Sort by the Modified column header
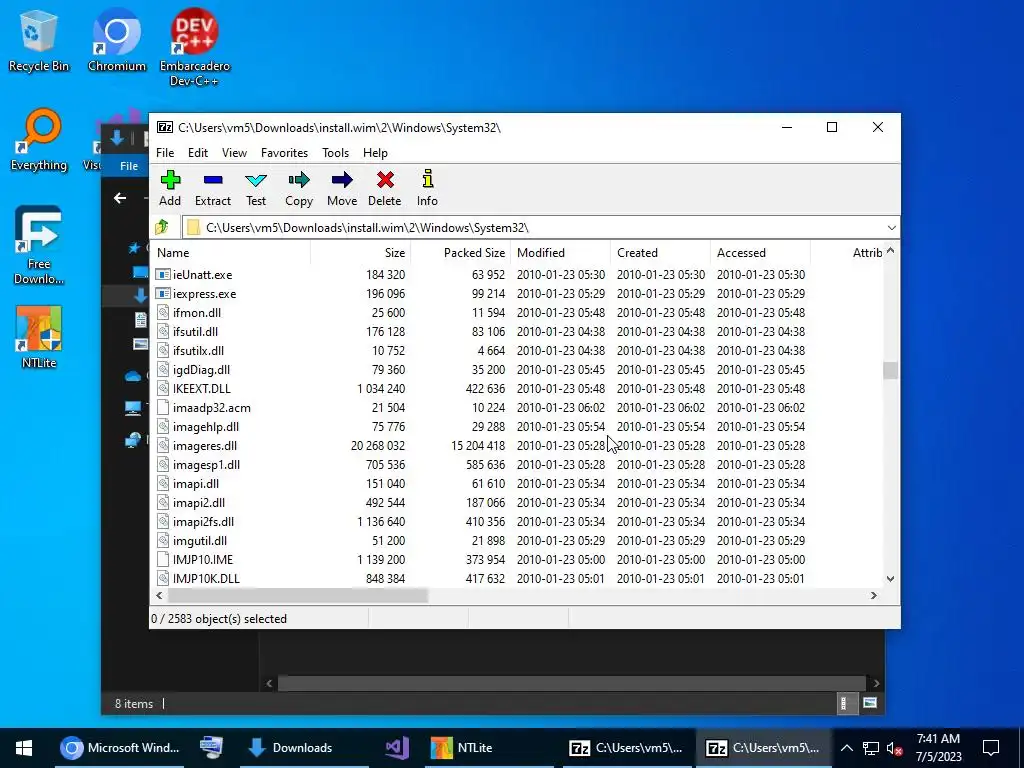Viewport: 1024px width, 768px height. pyautogui.click(x=560, y=253)
